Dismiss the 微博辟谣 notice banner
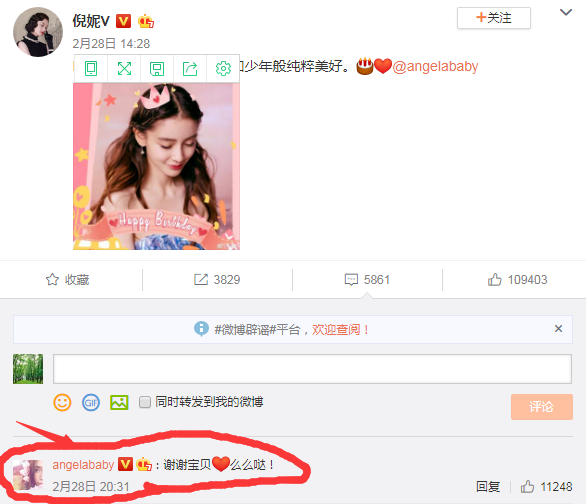586x504 pixels. coord(558,329)
